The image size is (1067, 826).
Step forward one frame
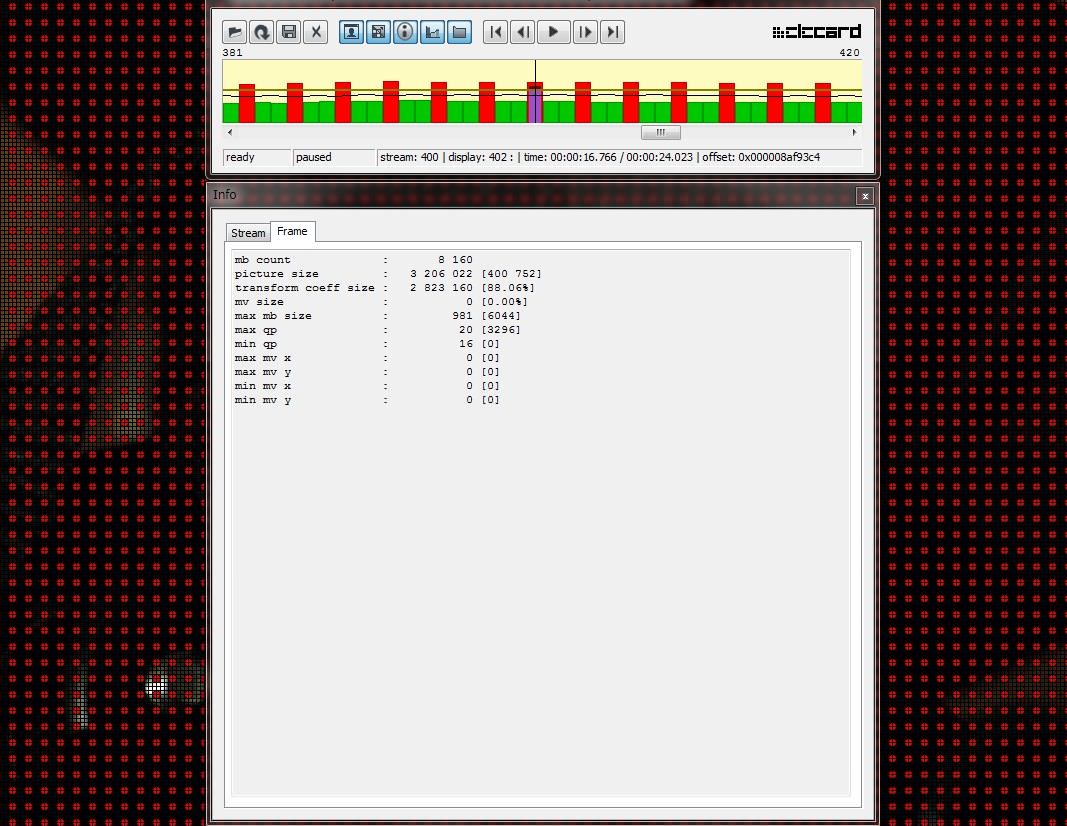pos(585,32)
